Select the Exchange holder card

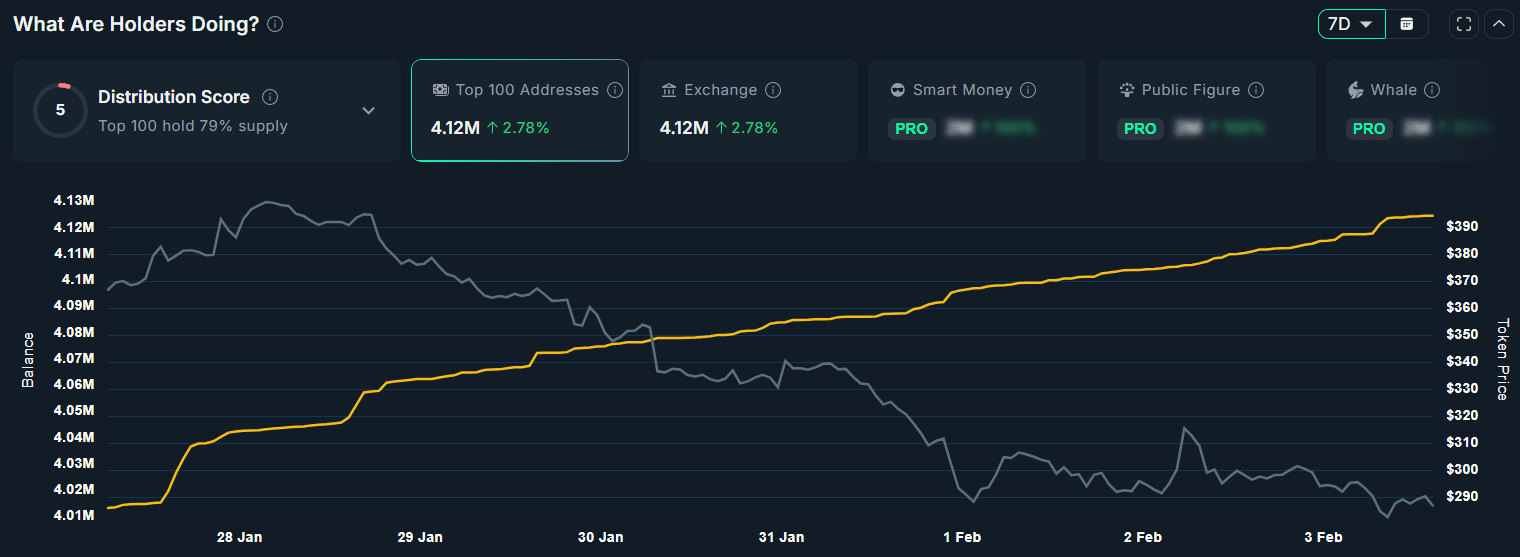(x=747, y=110)
